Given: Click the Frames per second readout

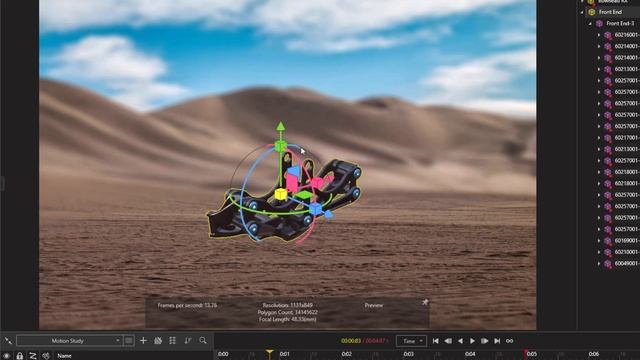Looking at the screenshot, I should click(187, 305).
